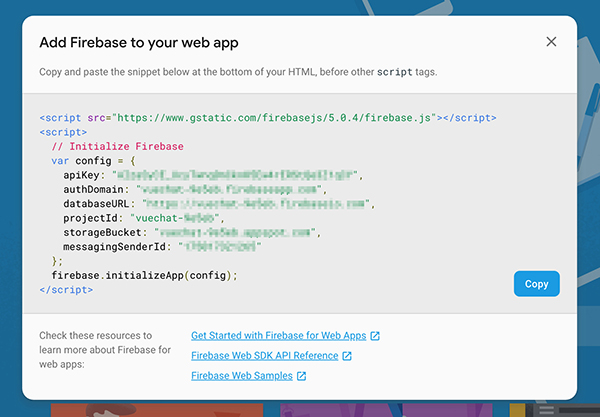Click external link icon next to Get Started
This screenshot has width=600, height=417.
click(375, 336)
